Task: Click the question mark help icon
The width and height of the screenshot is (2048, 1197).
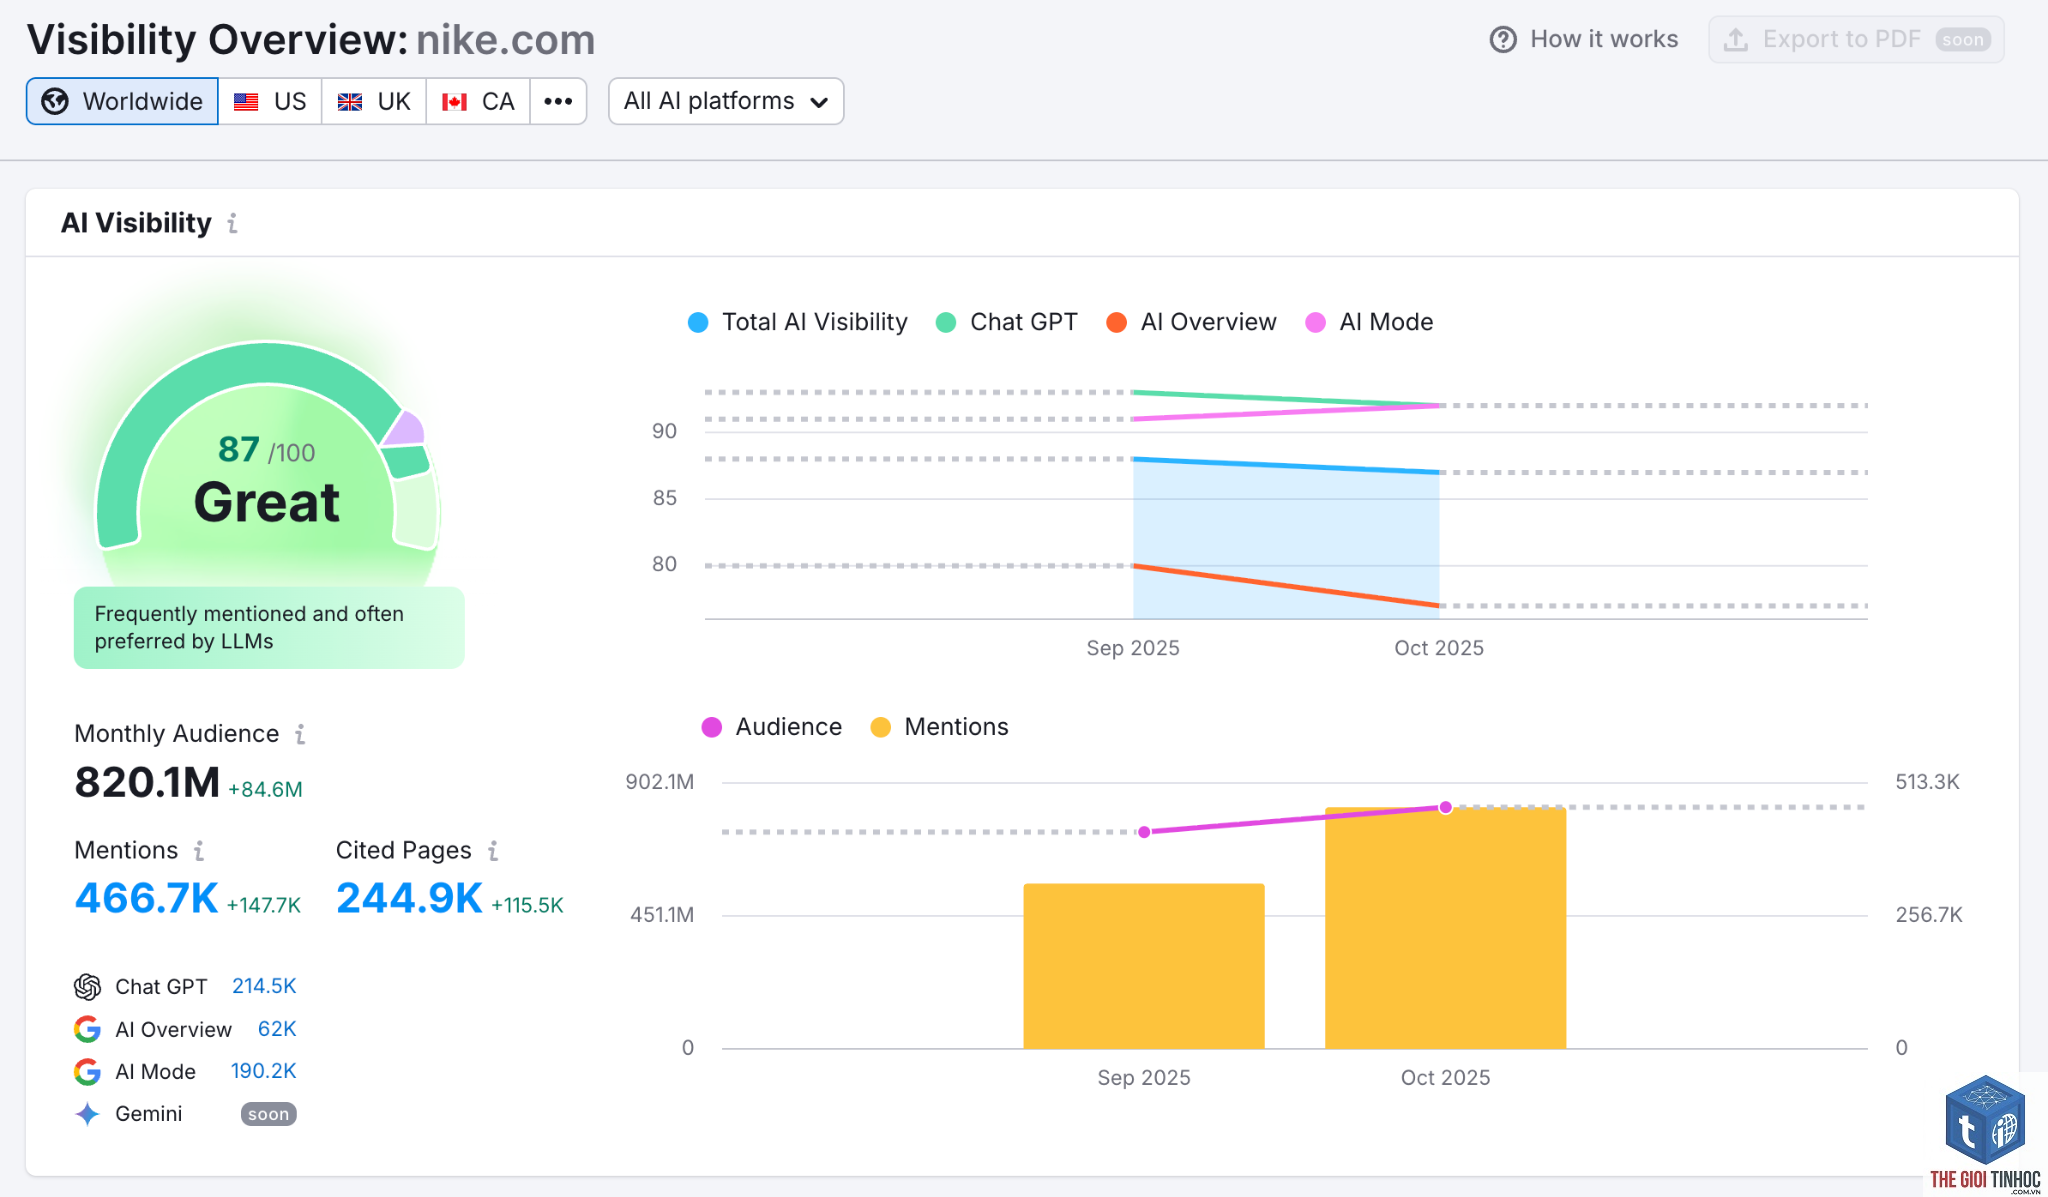Action: (1503, 39)
